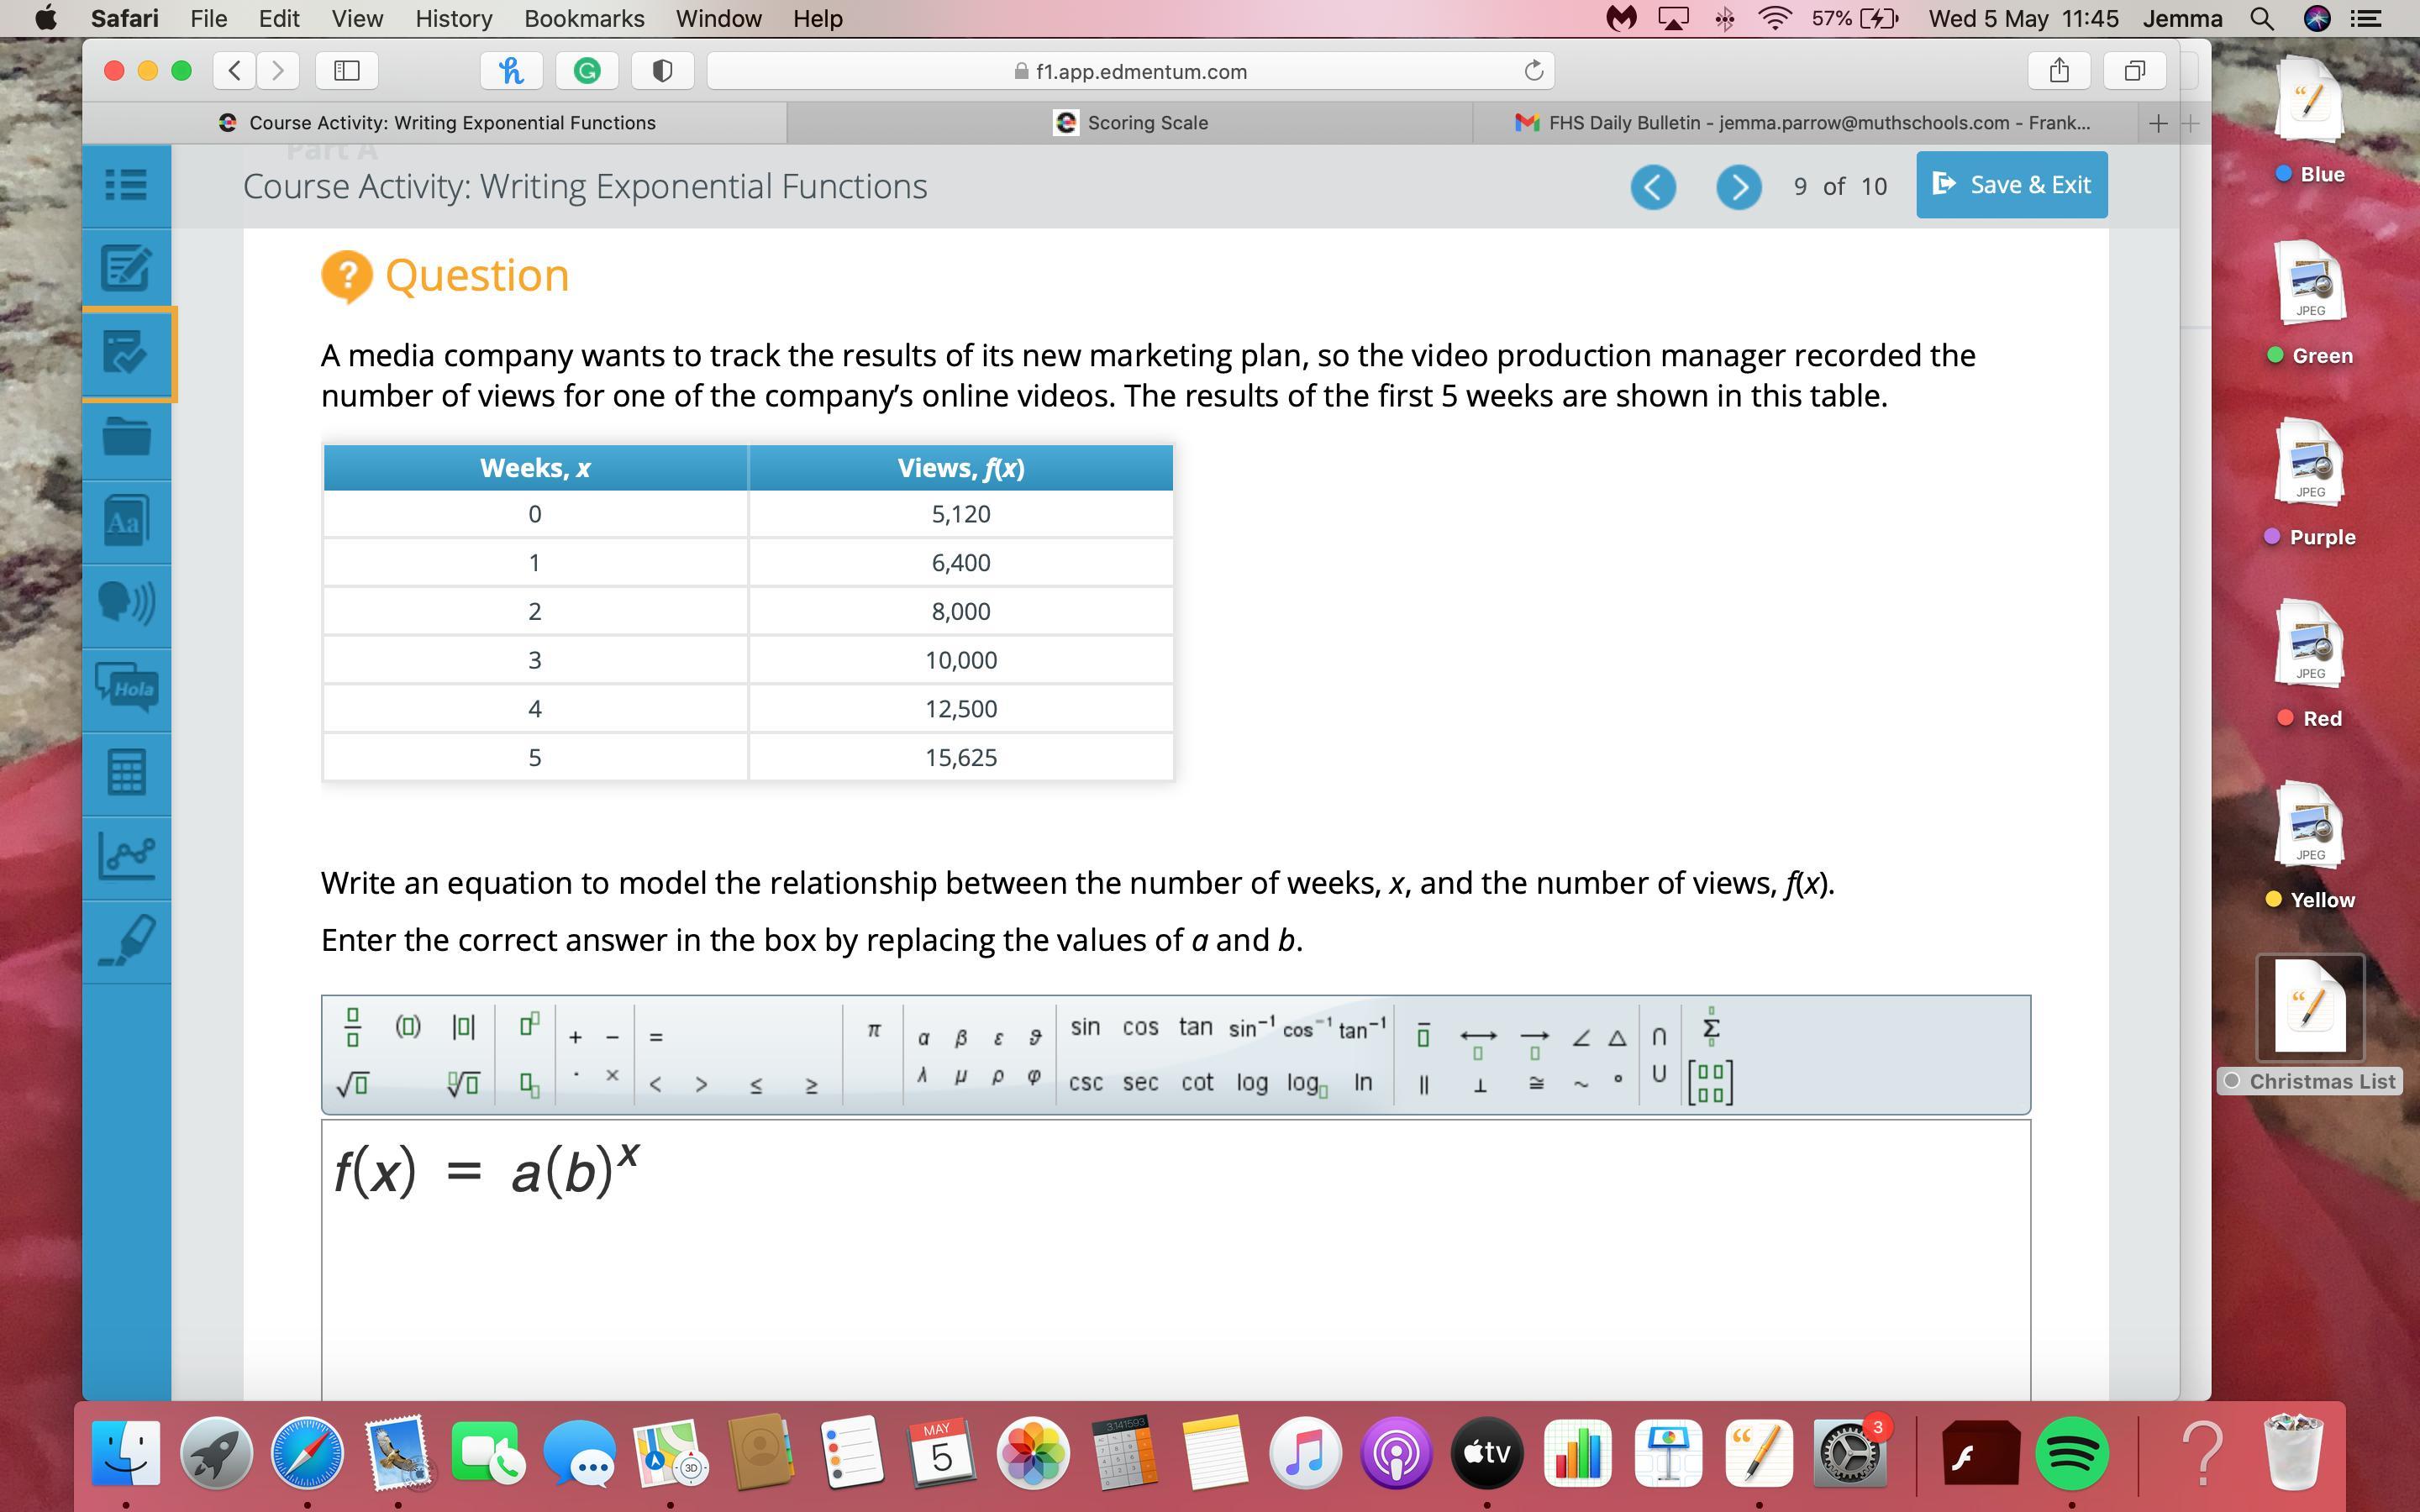Viewport: 2420px width, 1512px height.
Task: Select the highlighter tool in sidebar
Action: point(126,940)
